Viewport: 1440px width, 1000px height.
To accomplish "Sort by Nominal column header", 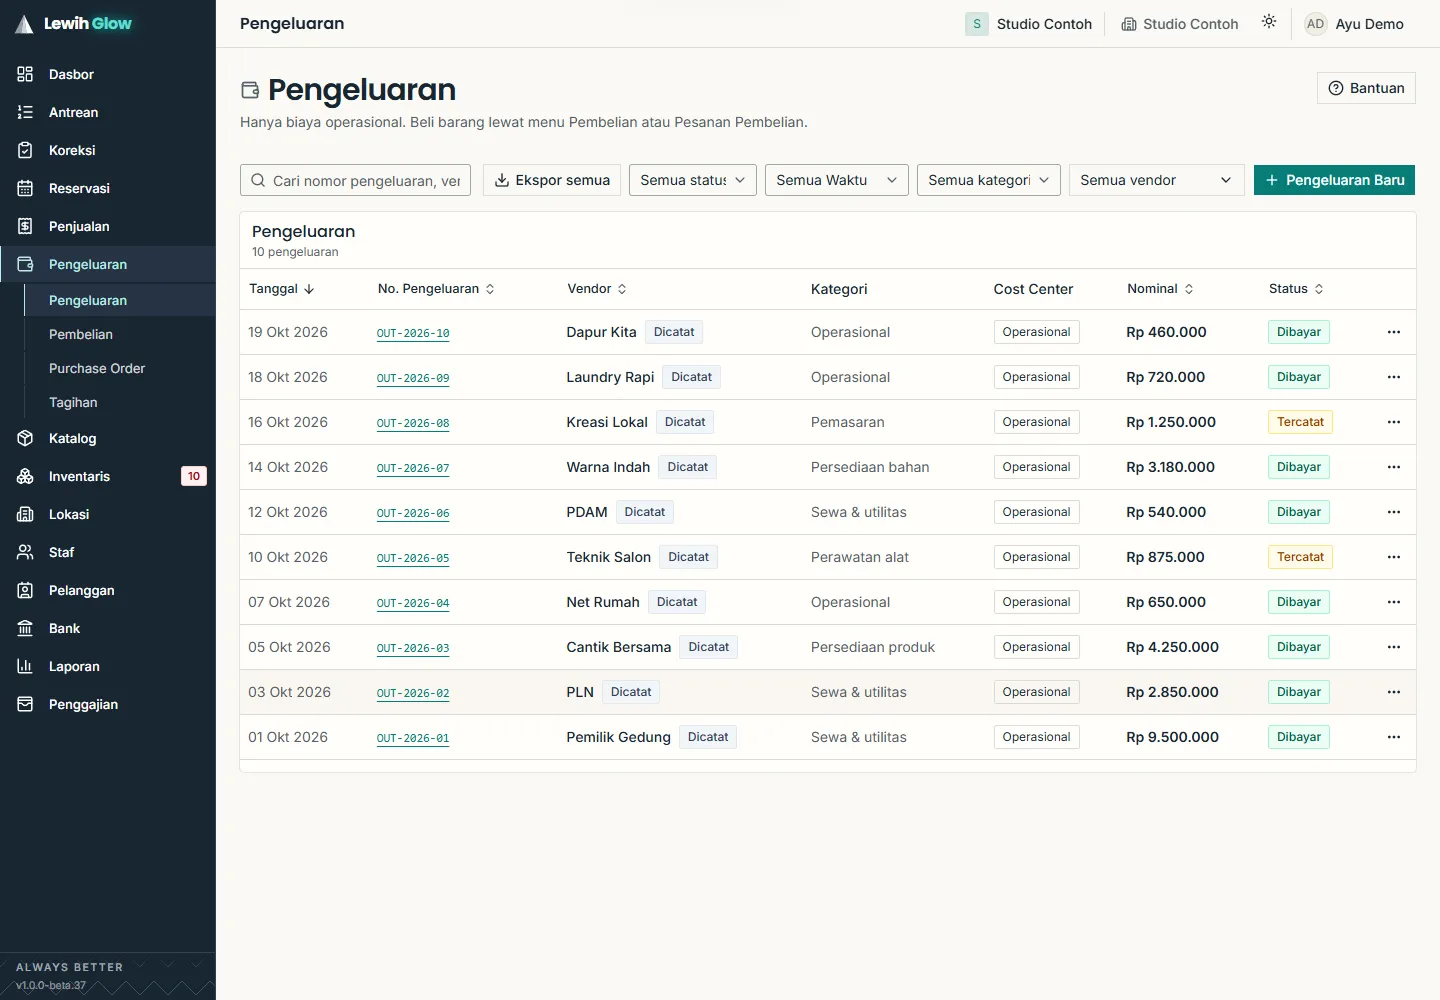I will click(x=1161, y=289).
